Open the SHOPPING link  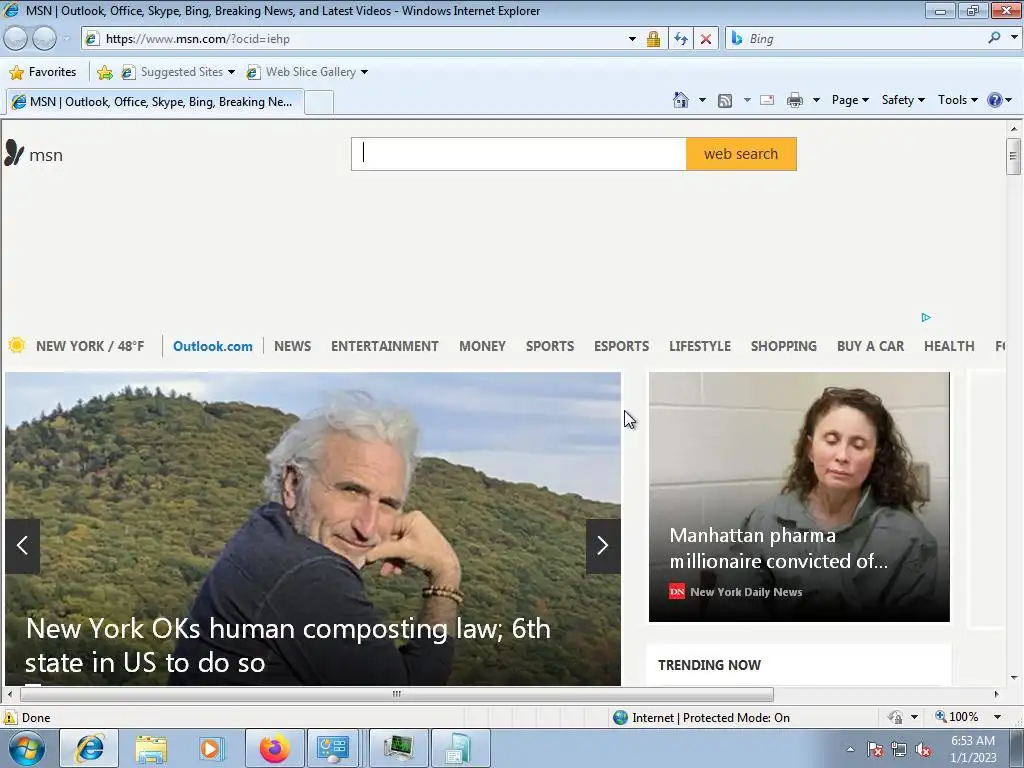pos(784,346)
